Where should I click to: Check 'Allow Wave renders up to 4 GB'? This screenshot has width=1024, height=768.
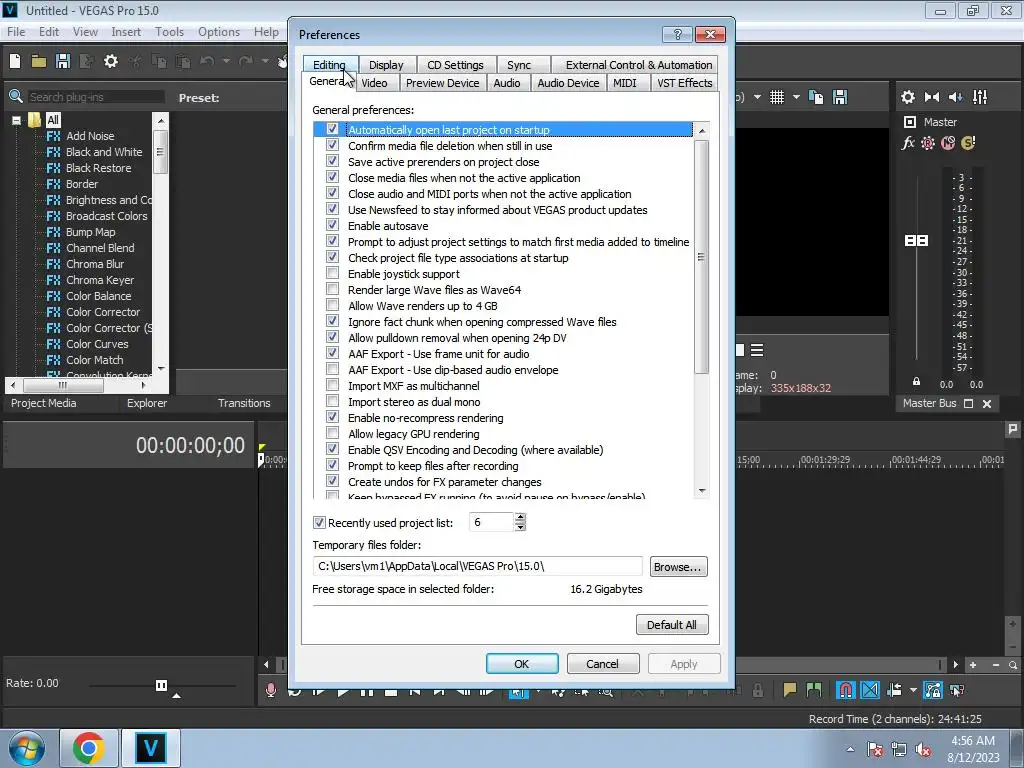[x=332, y=306]
